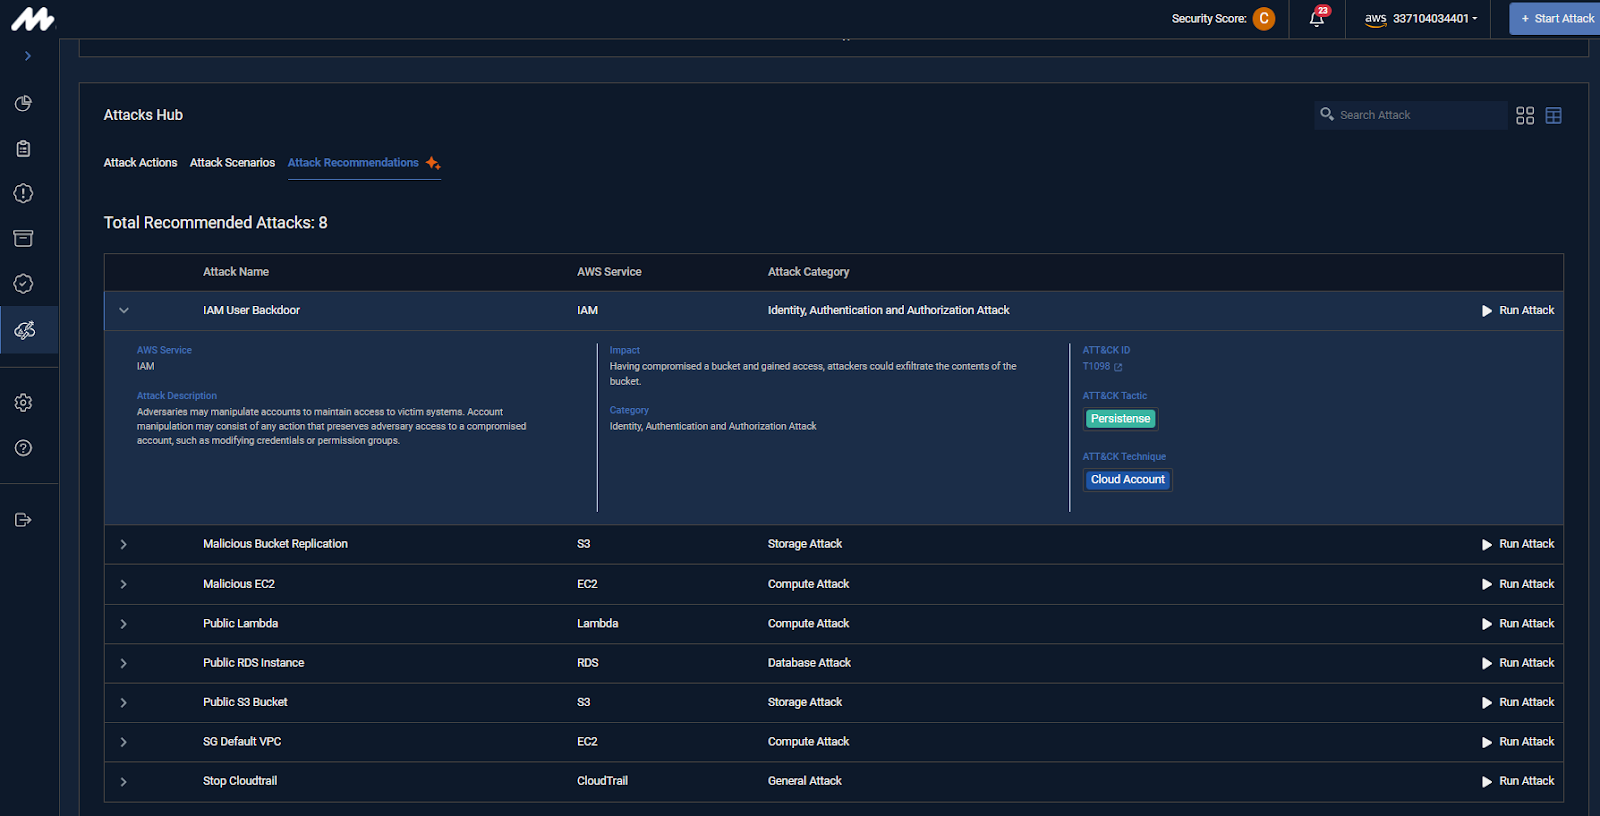Click the Database Attack category cell
Image resolution: width=1600 pixels, height=816 pixels.
809,663
